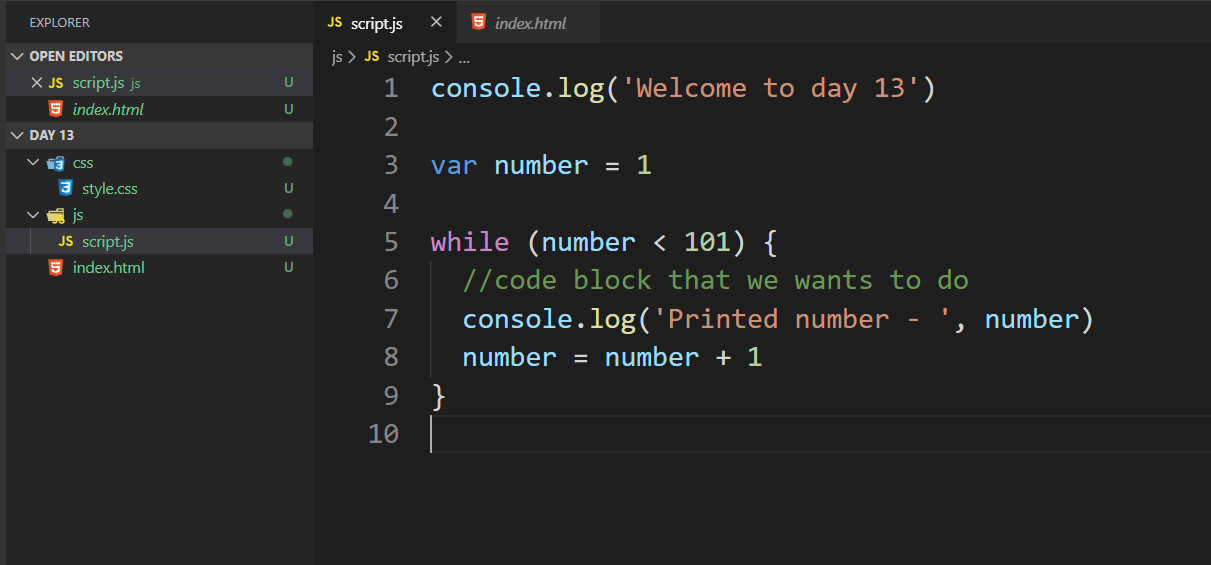The image size is (1211, 565).
Task: Open index.html in the DAY 13 tree
Action: pyautogui.click(x=109, y=268)
